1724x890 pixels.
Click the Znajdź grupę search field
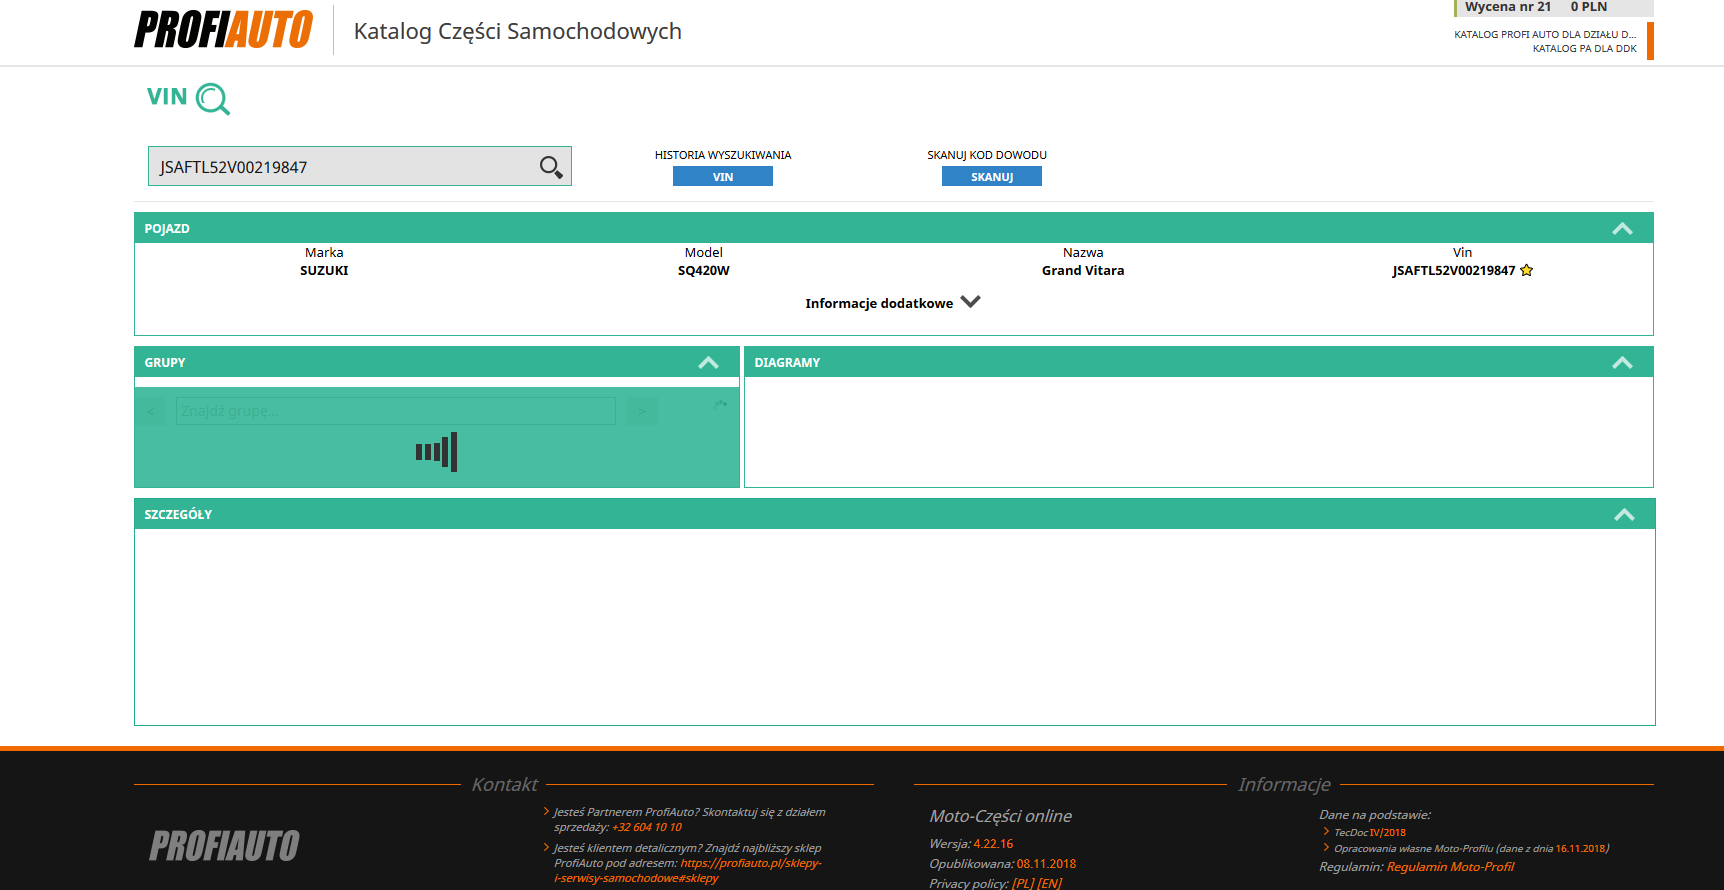[x=395, y=411]
